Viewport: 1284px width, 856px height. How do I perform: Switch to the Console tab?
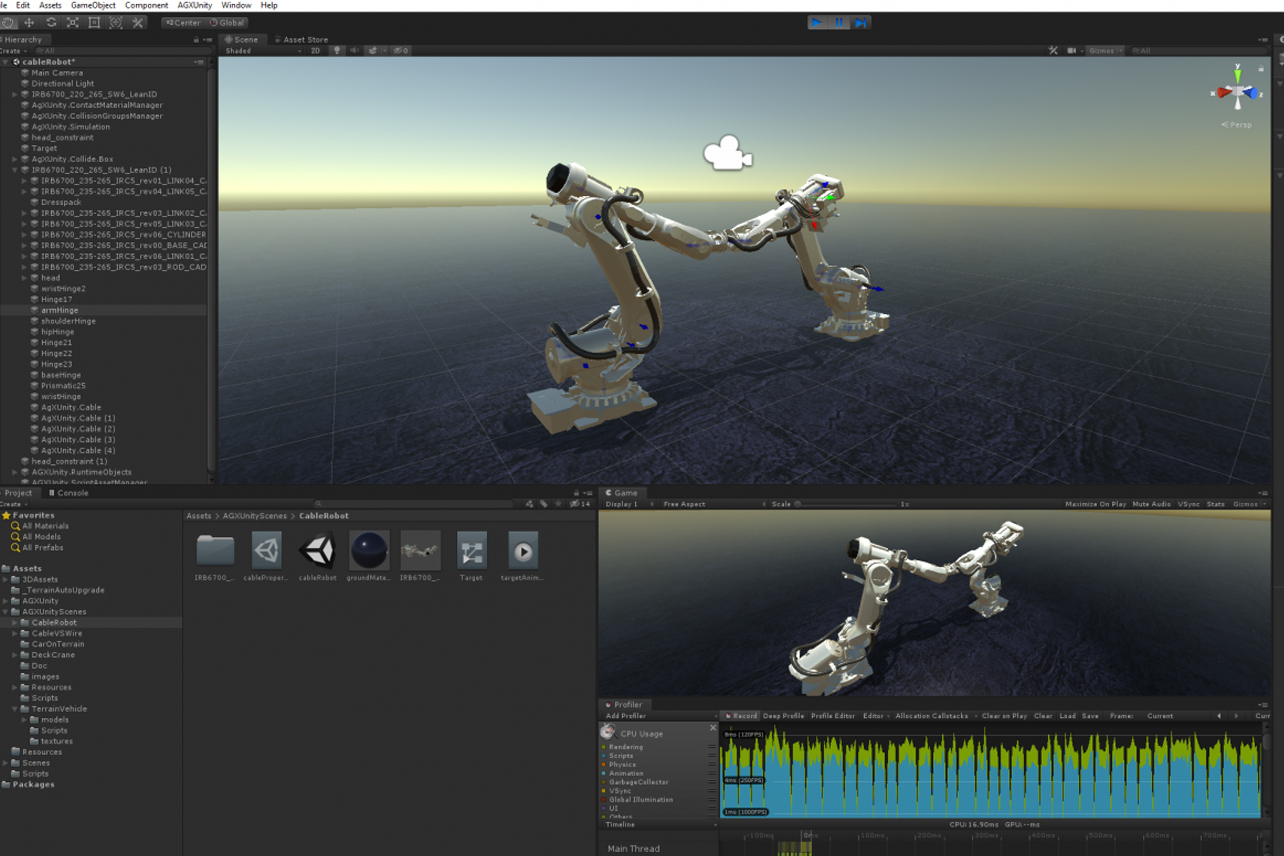(x=70, y=492)
